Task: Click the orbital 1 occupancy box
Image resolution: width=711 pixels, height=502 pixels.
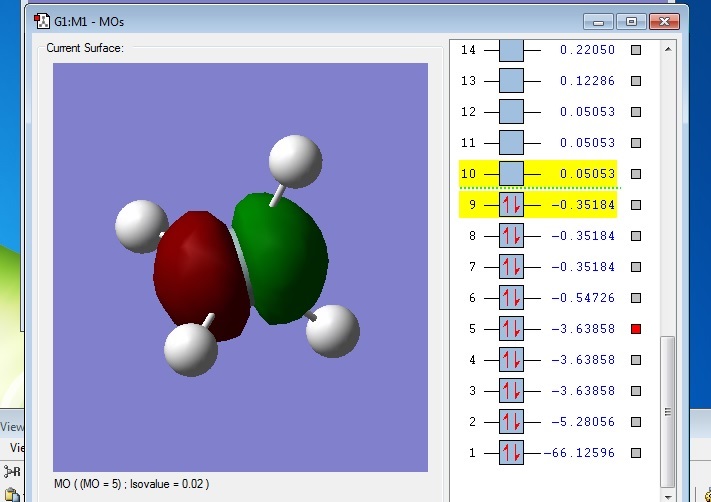Action: [x=511, y=453]
